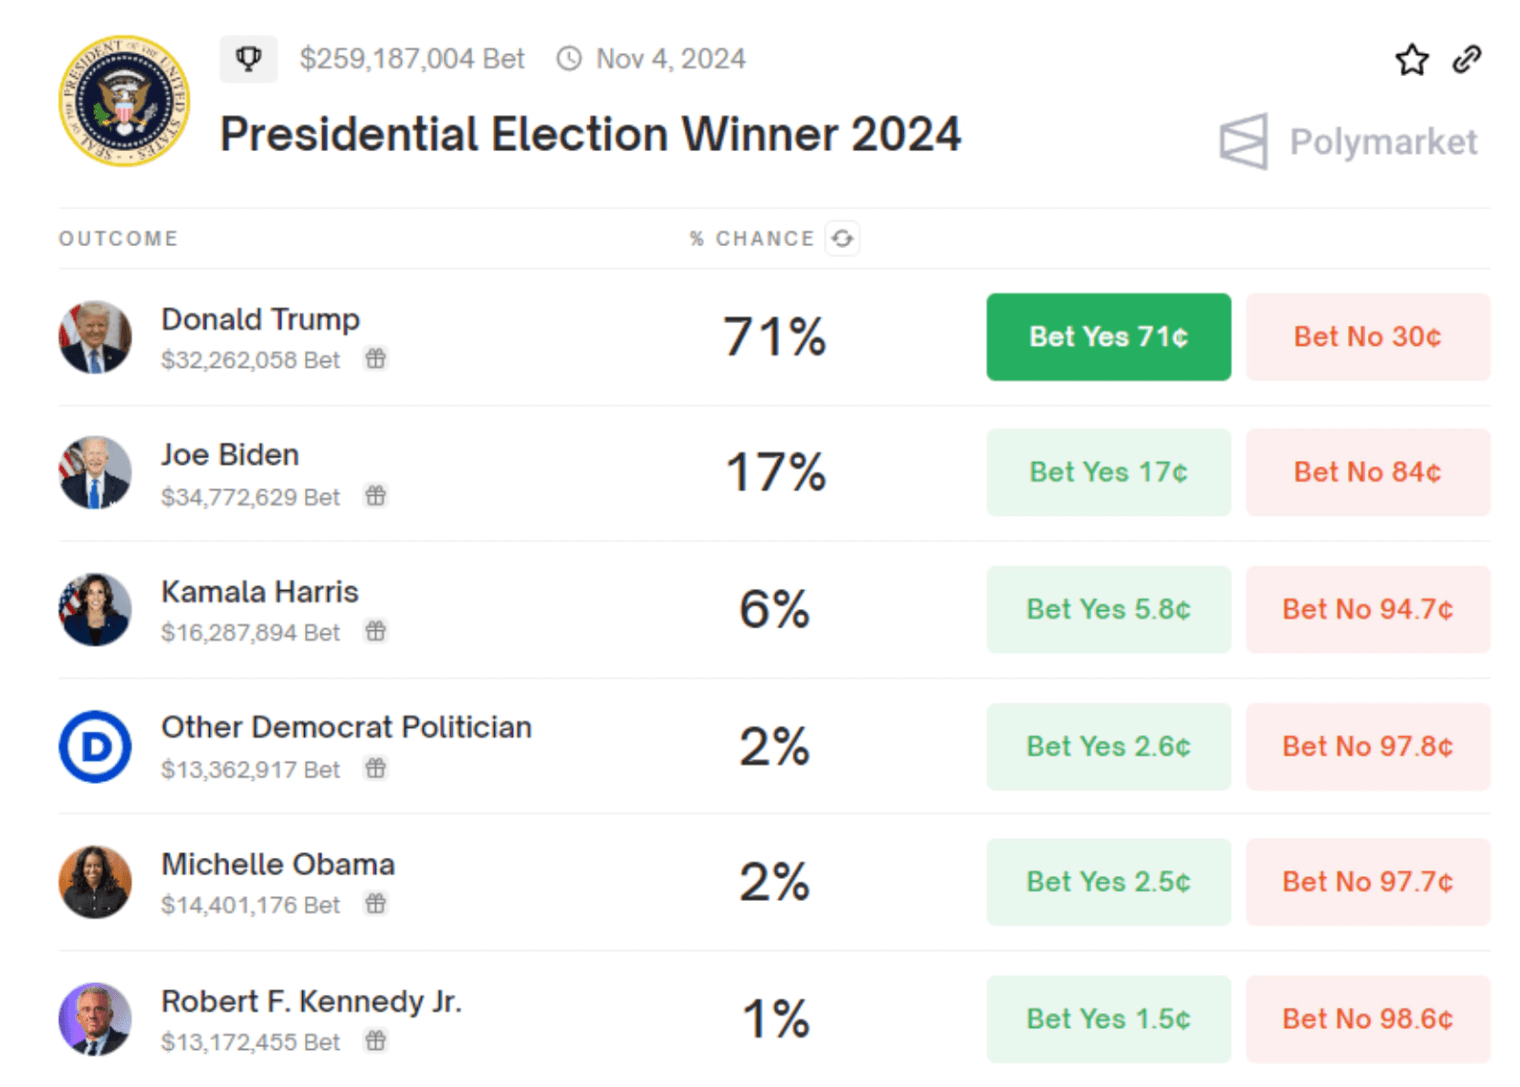Refresh the % chance column icon
The height and width of the screenshot is (1087, 1520).
tap(843, 239)
